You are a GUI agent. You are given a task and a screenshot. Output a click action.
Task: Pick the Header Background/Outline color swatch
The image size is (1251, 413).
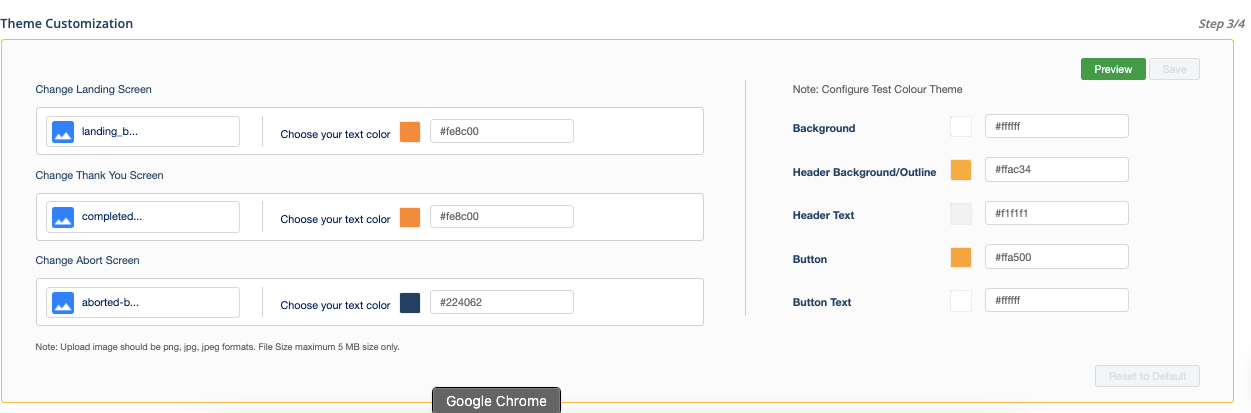coord(961,170)
